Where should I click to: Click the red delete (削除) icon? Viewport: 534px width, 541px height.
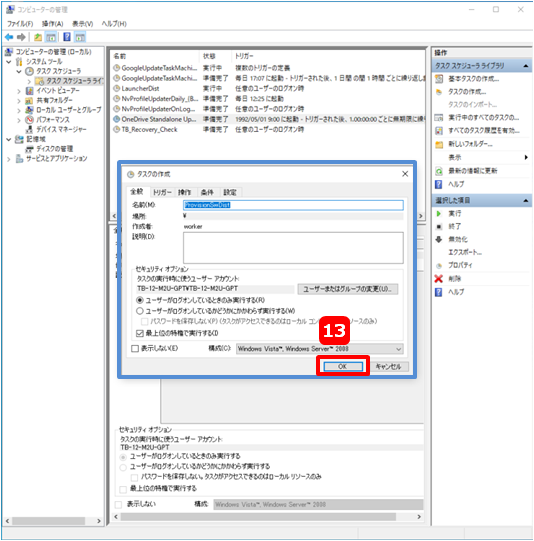(x=438, y=278)
